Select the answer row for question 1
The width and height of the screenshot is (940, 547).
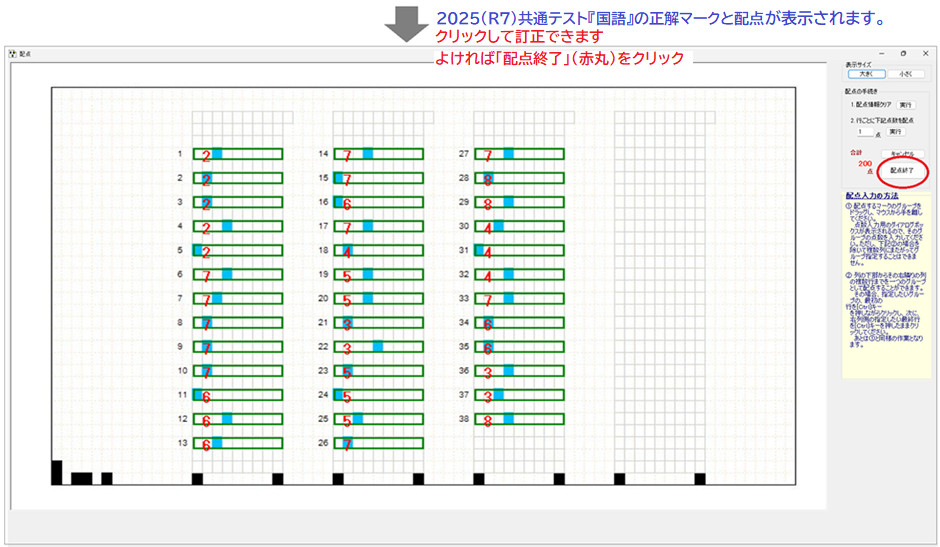[x=238, y=154]
